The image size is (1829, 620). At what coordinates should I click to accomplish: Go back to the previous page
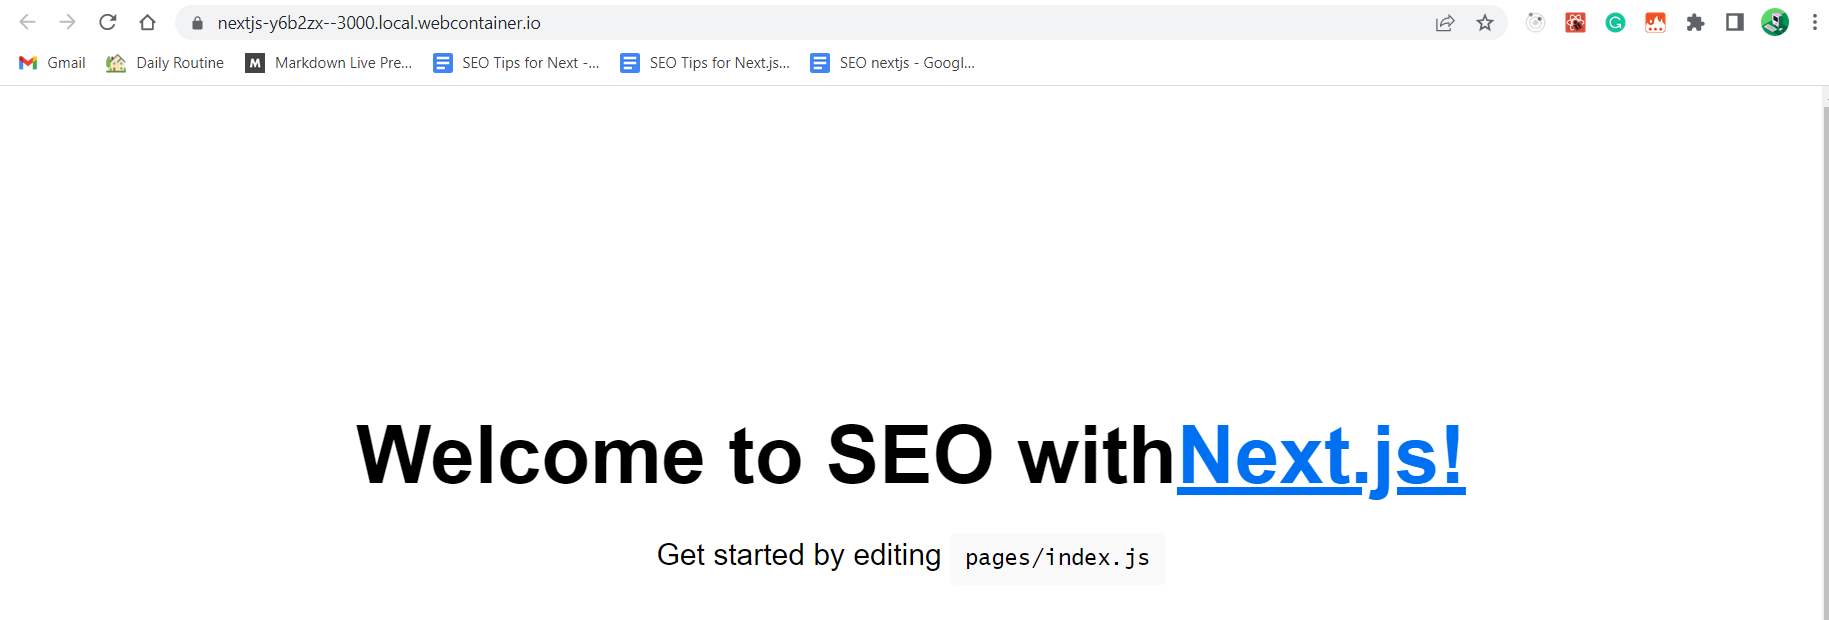pos(28,22)
